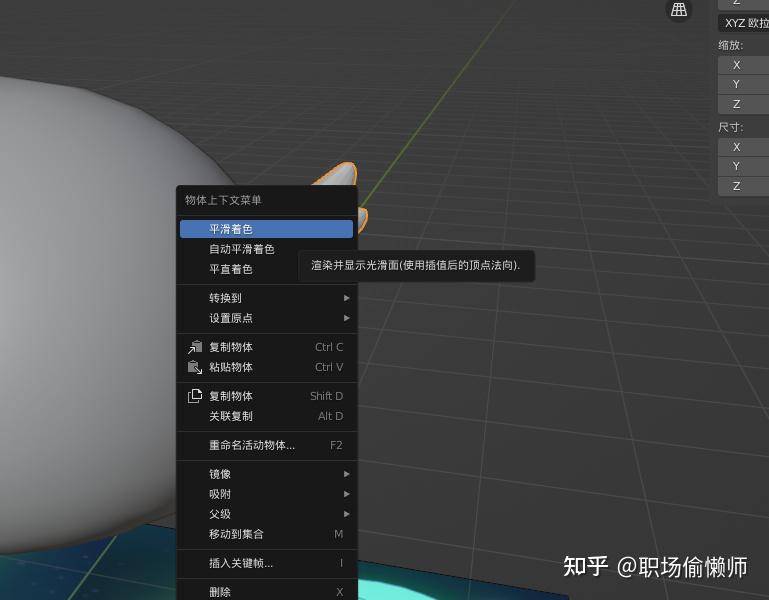Viewport: 769px width, 600px height.
Task: Click the paste icon beside 粘贴物体
Action: 195,367
